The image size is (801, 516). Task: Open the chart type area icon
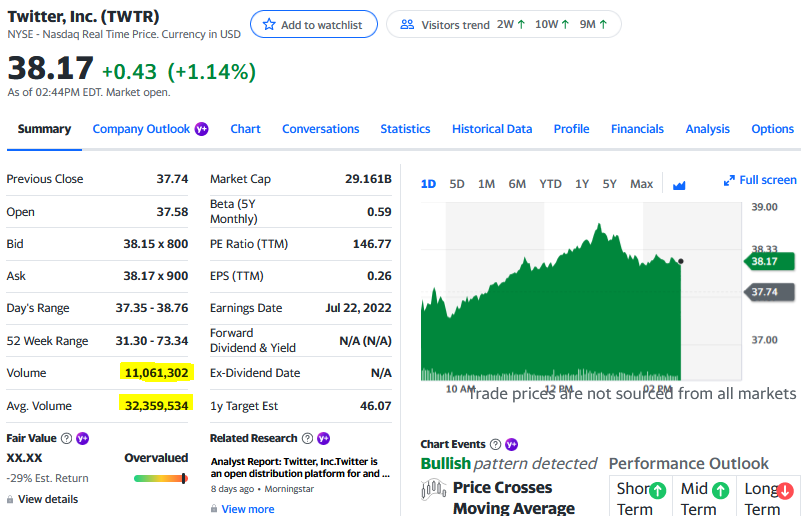679,184
